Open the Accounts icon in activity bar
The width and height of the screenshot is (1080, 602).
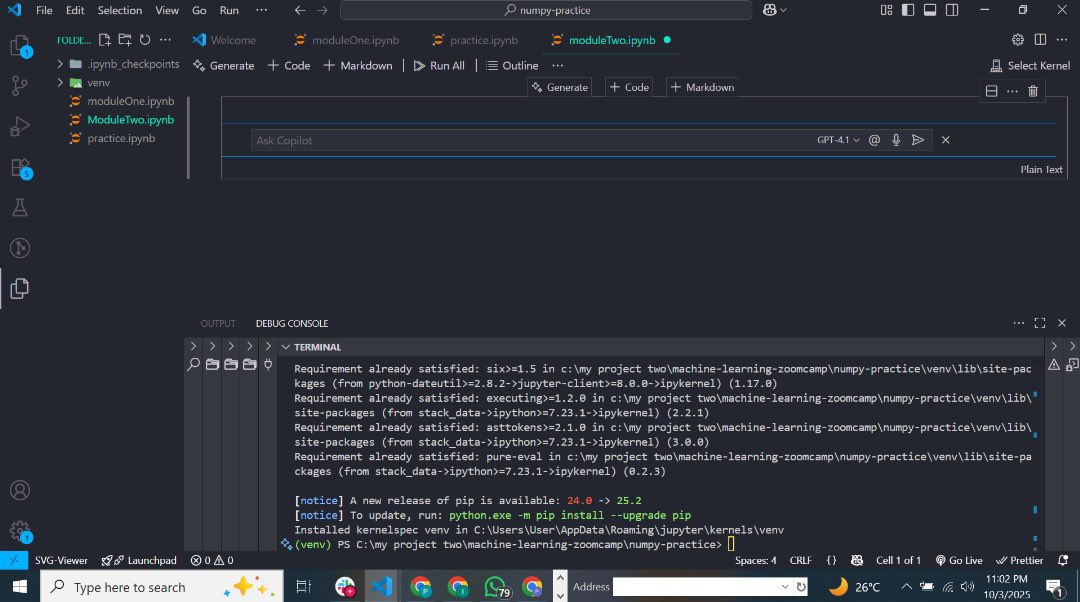[19, 490]
